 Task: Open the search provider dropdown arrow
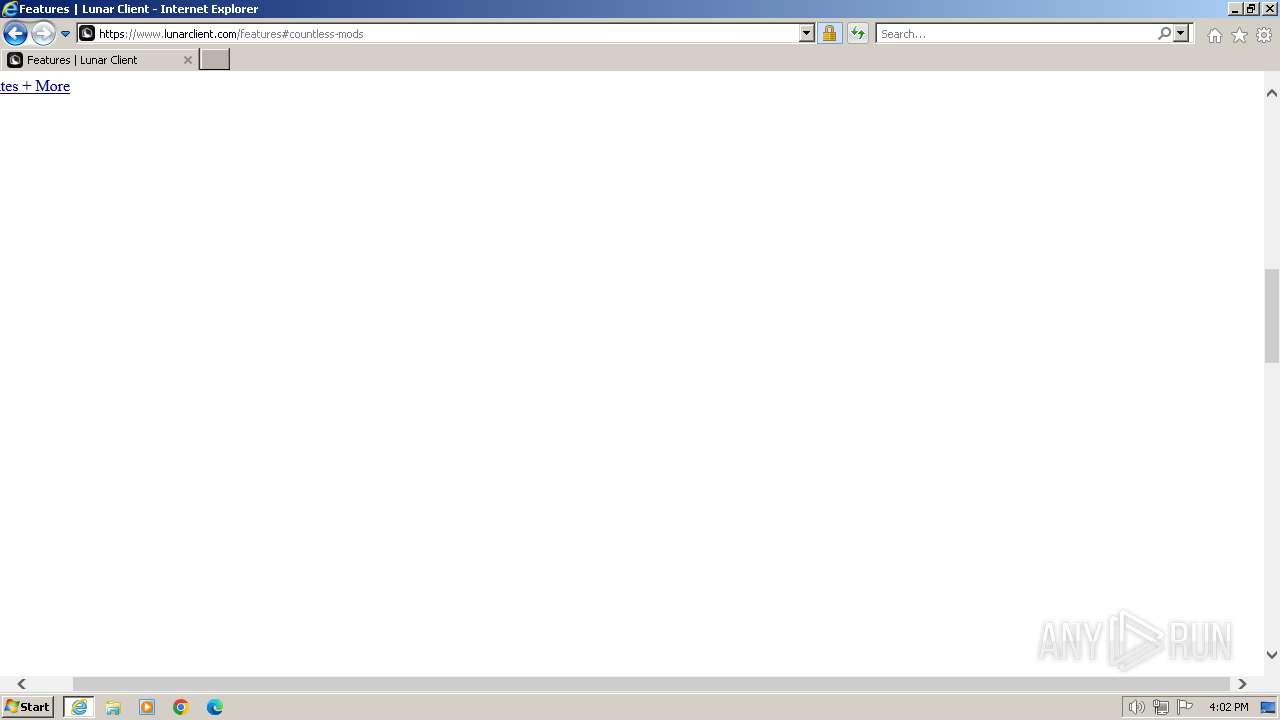[x=1181, y=33]
